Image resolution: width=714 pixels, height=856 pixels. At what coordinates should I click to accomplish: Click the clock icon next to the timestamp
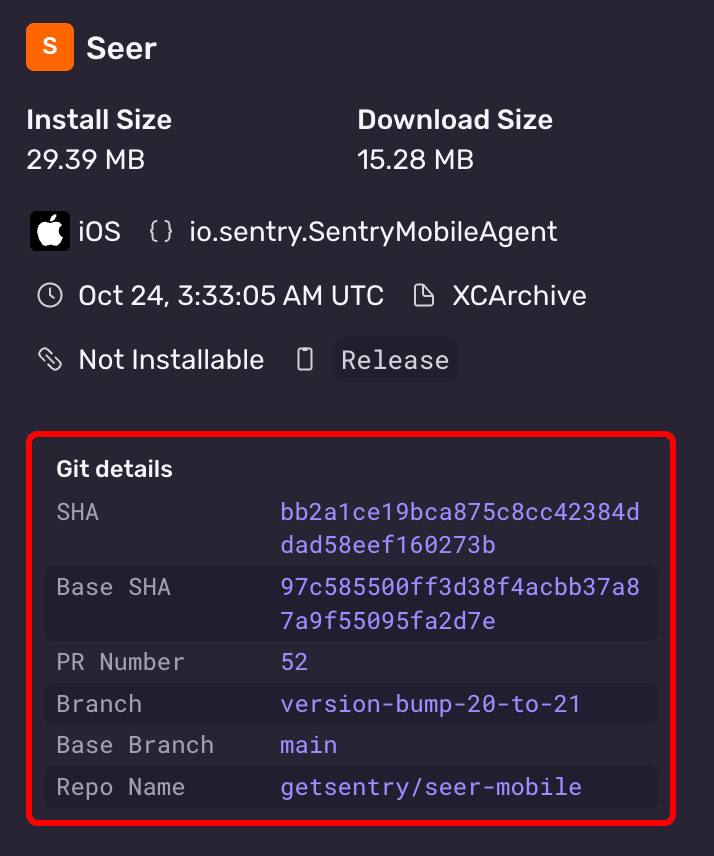pos(49,295)
